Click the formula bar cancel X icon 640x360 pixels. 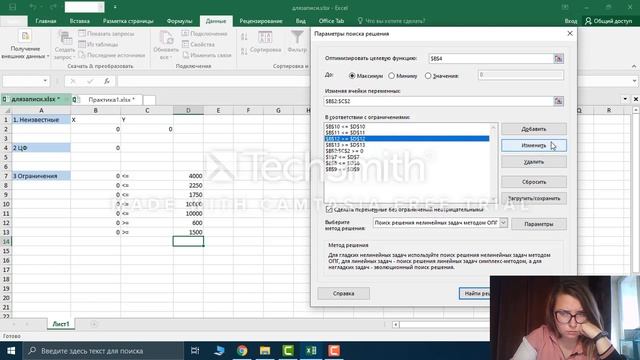pyautogui.click(x=73, y=81)
